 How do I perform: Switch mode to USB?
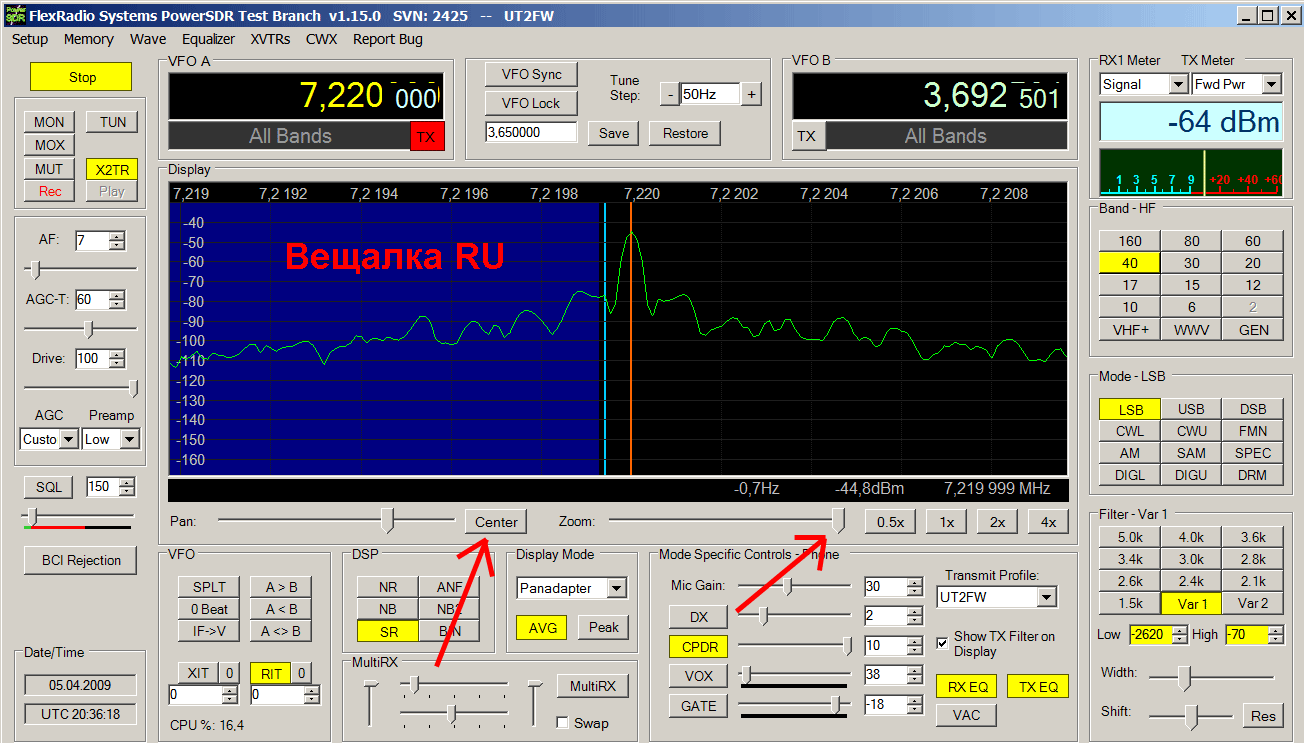(x=1191, y=409)
